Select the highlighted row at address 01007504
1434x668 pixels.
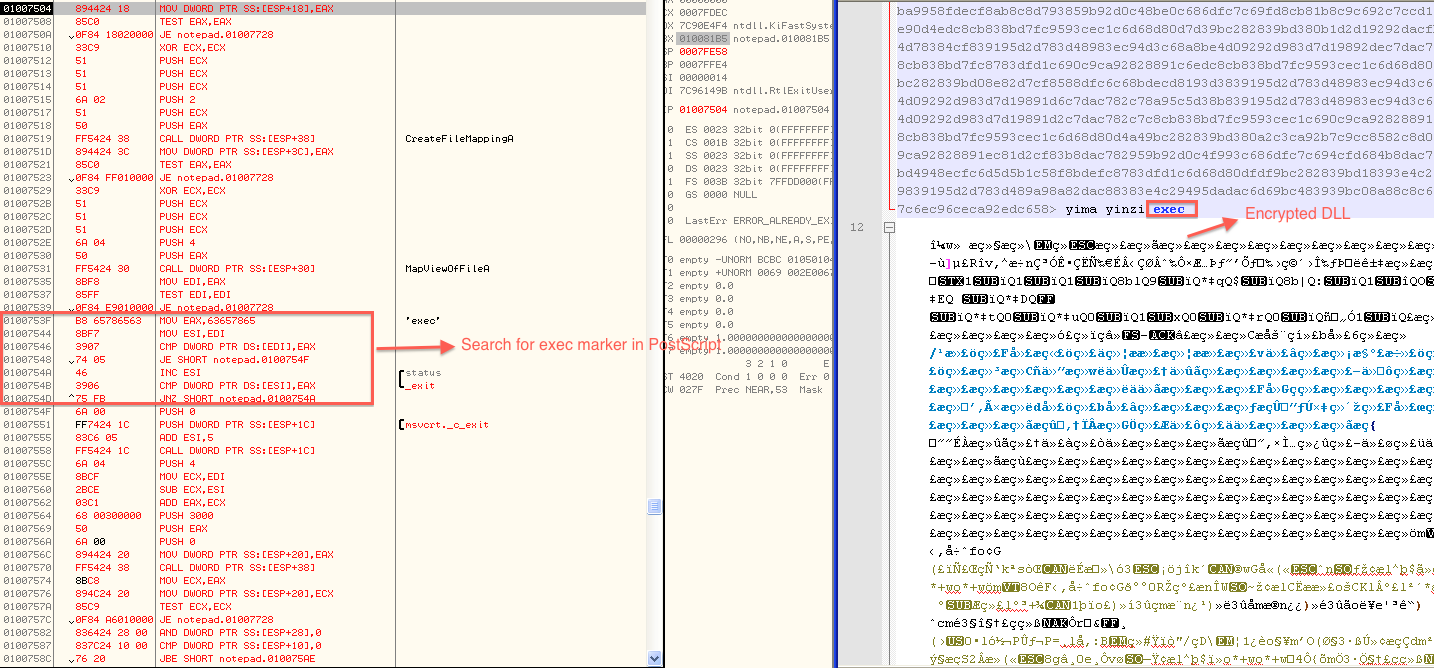click(325, 8)
